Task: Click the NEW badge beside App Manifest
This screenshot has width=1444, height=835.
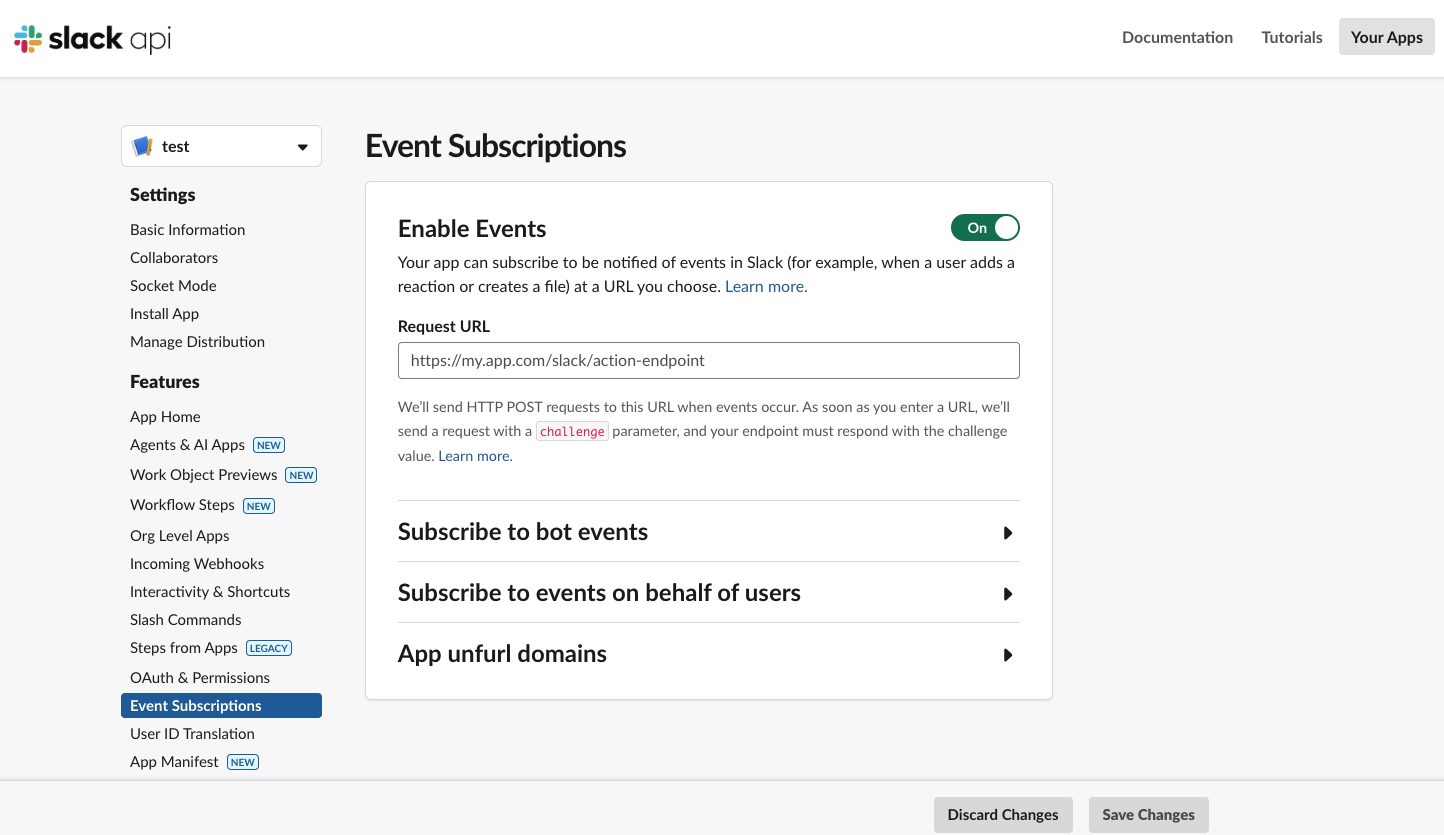Action: click(243, 762)
